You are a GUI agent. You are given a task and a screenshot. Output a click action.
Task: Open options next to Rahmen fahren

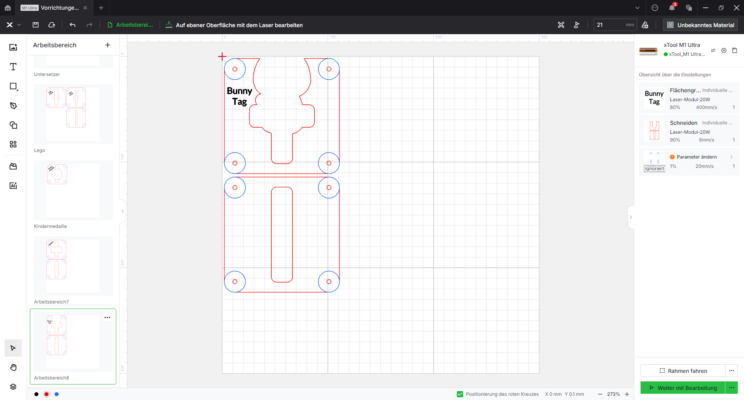tap(732, 371)
